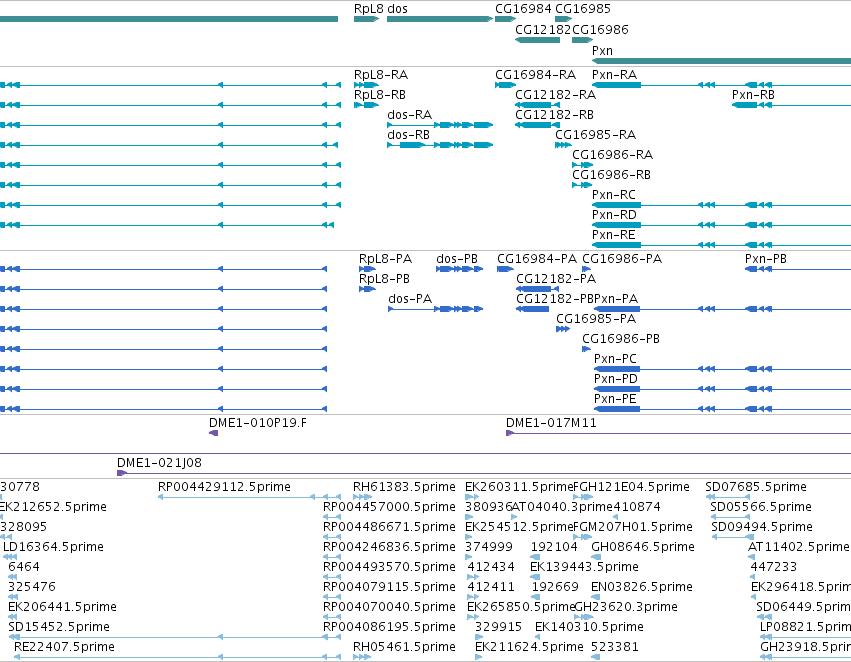Click the CG16985 gene label

(x=583, y=9)
